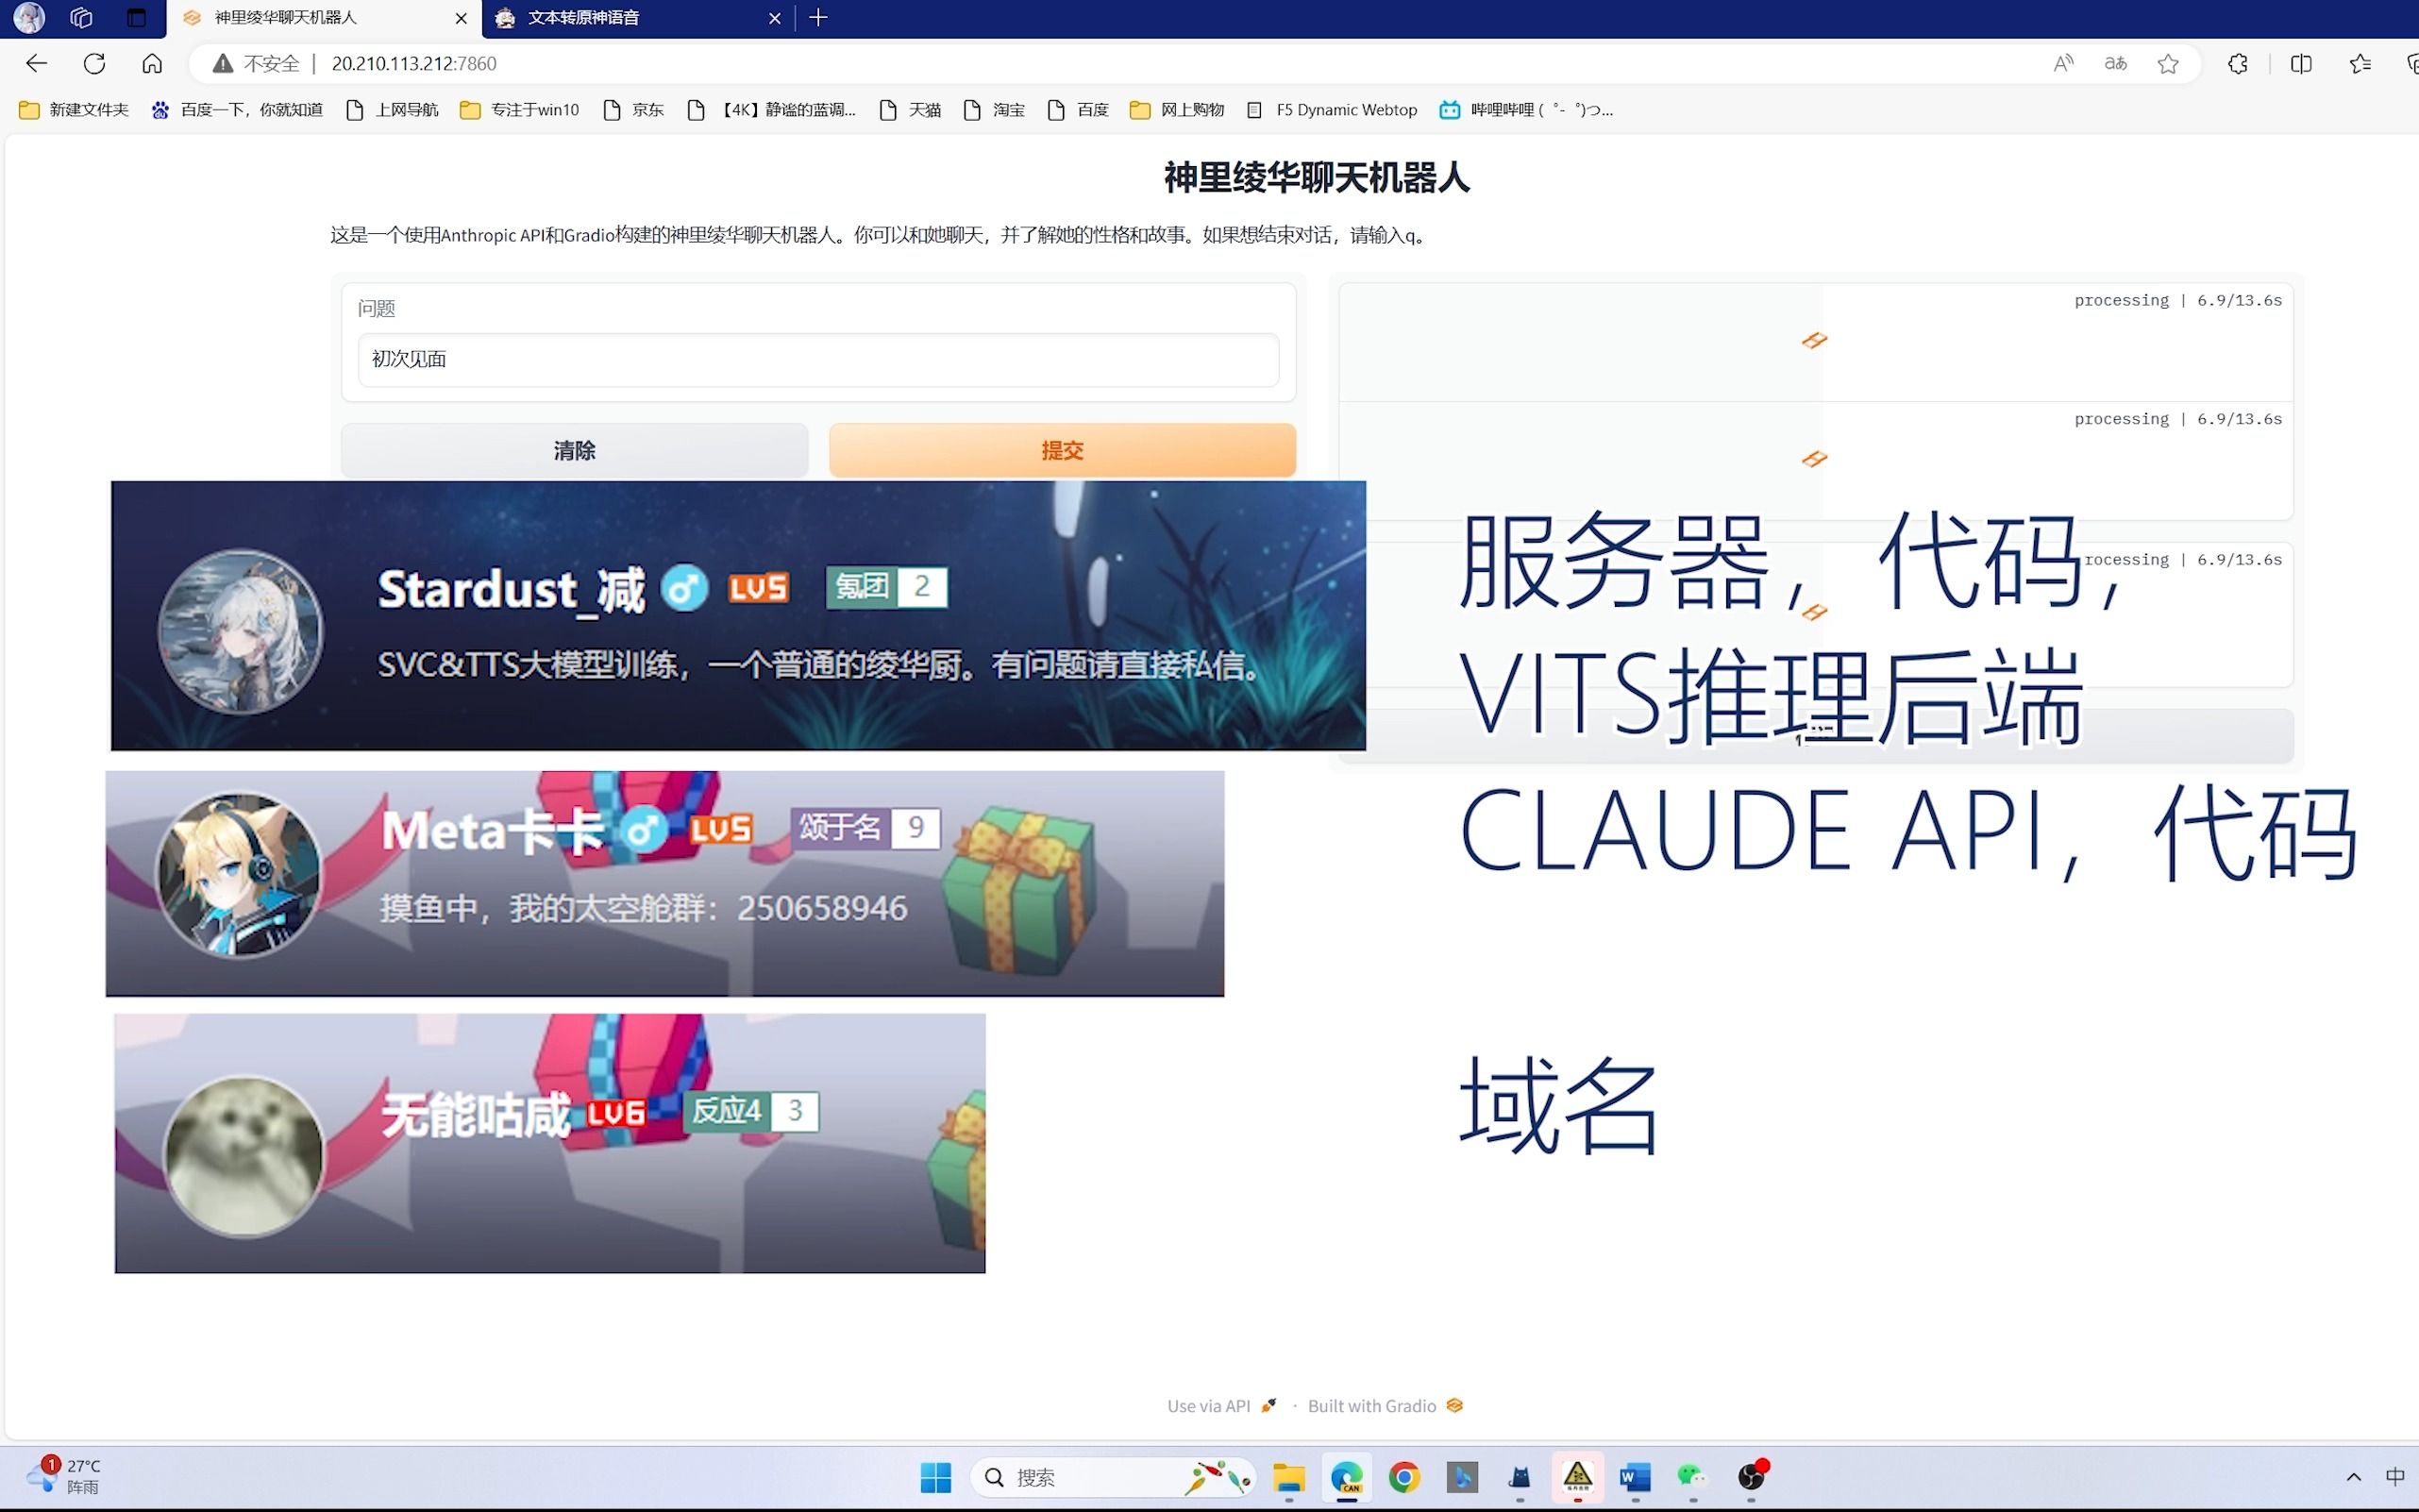
Task: Switch to 文本转原神语音 tab
Action: click(638, 18)
